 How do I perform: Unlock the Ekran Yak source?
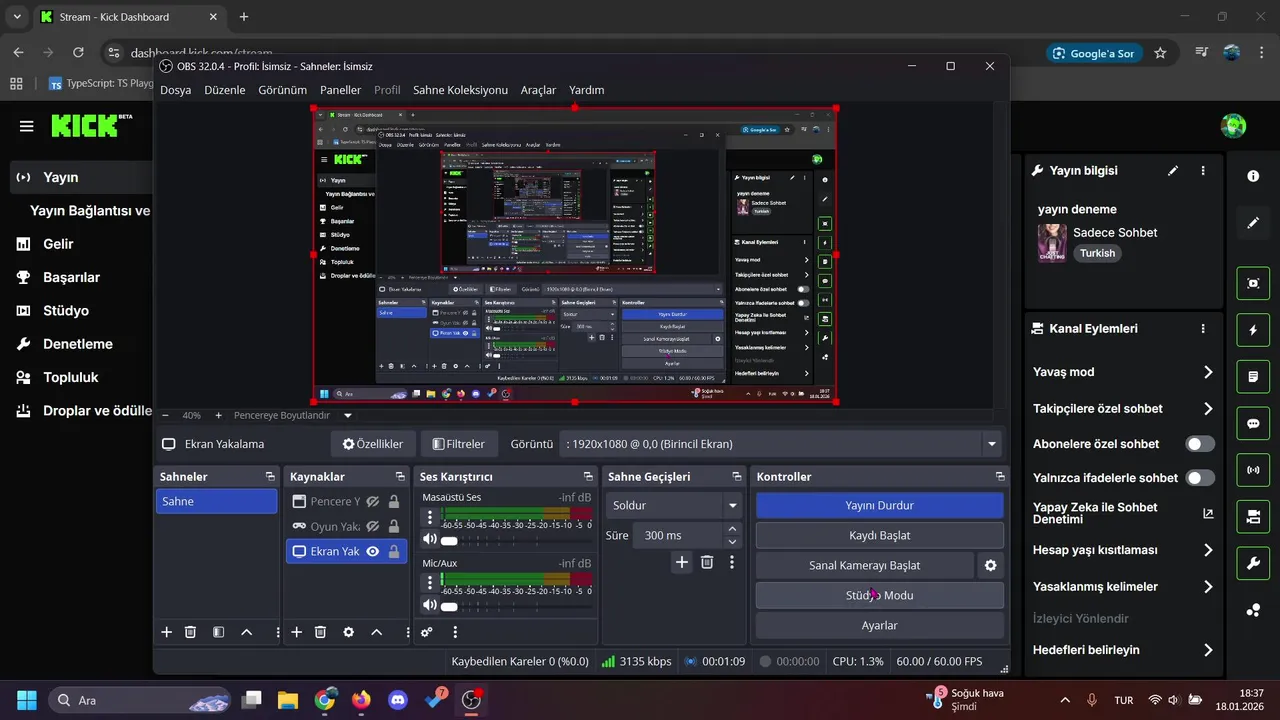tap(394, 551)
